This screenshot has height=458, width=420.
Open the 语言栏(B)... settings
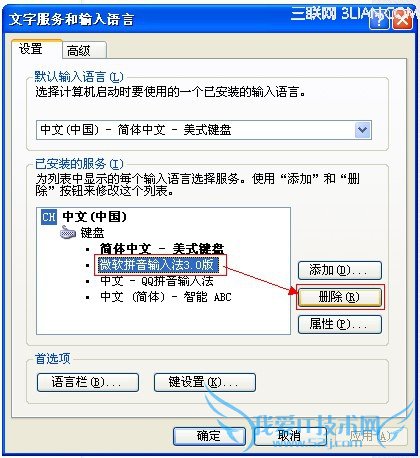88,382
